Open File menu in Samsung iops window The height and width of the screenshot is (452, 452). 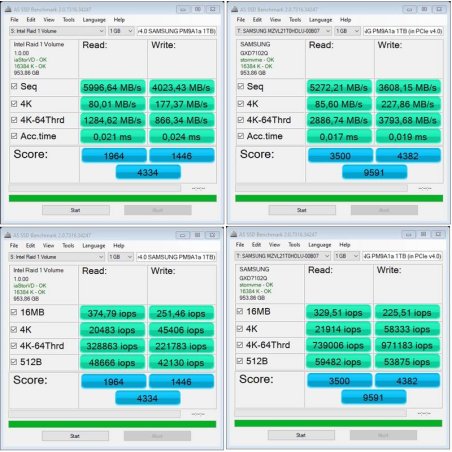(x=240, y=245)
